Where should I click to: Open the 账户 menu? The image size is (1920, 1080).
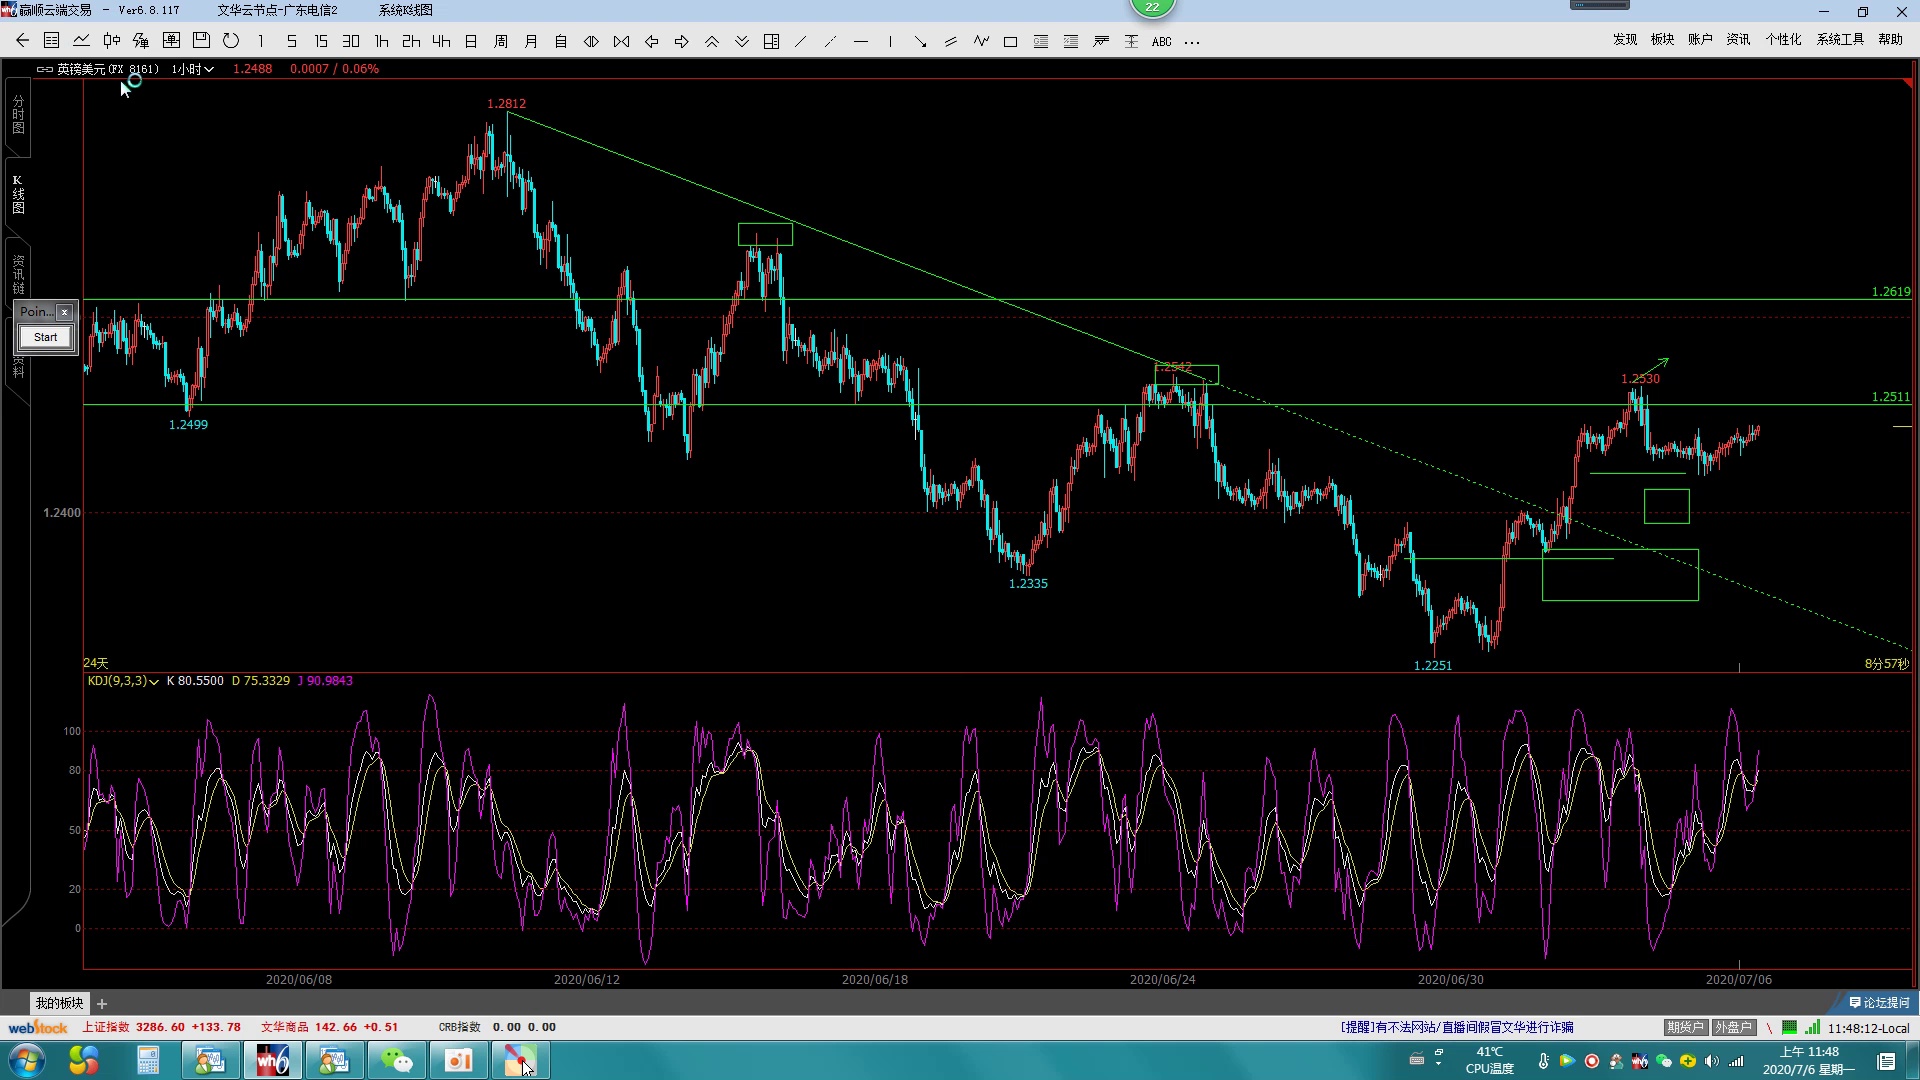1700,39
